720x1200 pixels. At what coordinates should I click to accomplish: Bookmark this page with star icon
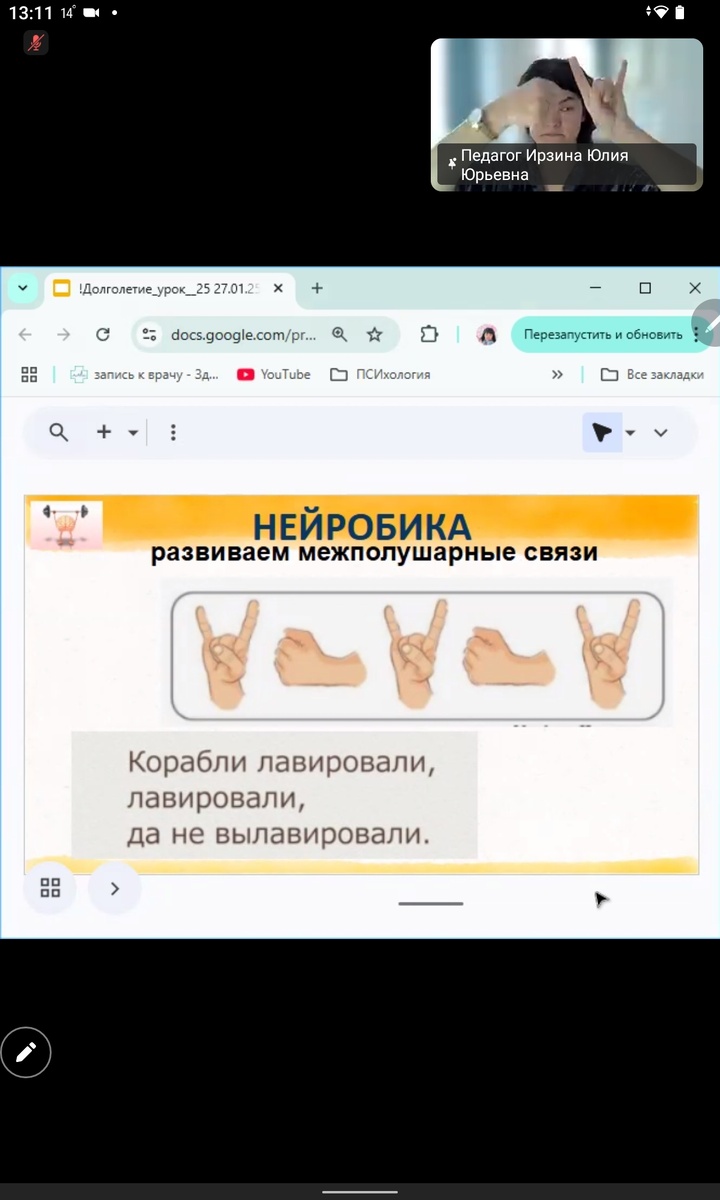(375, 335)
